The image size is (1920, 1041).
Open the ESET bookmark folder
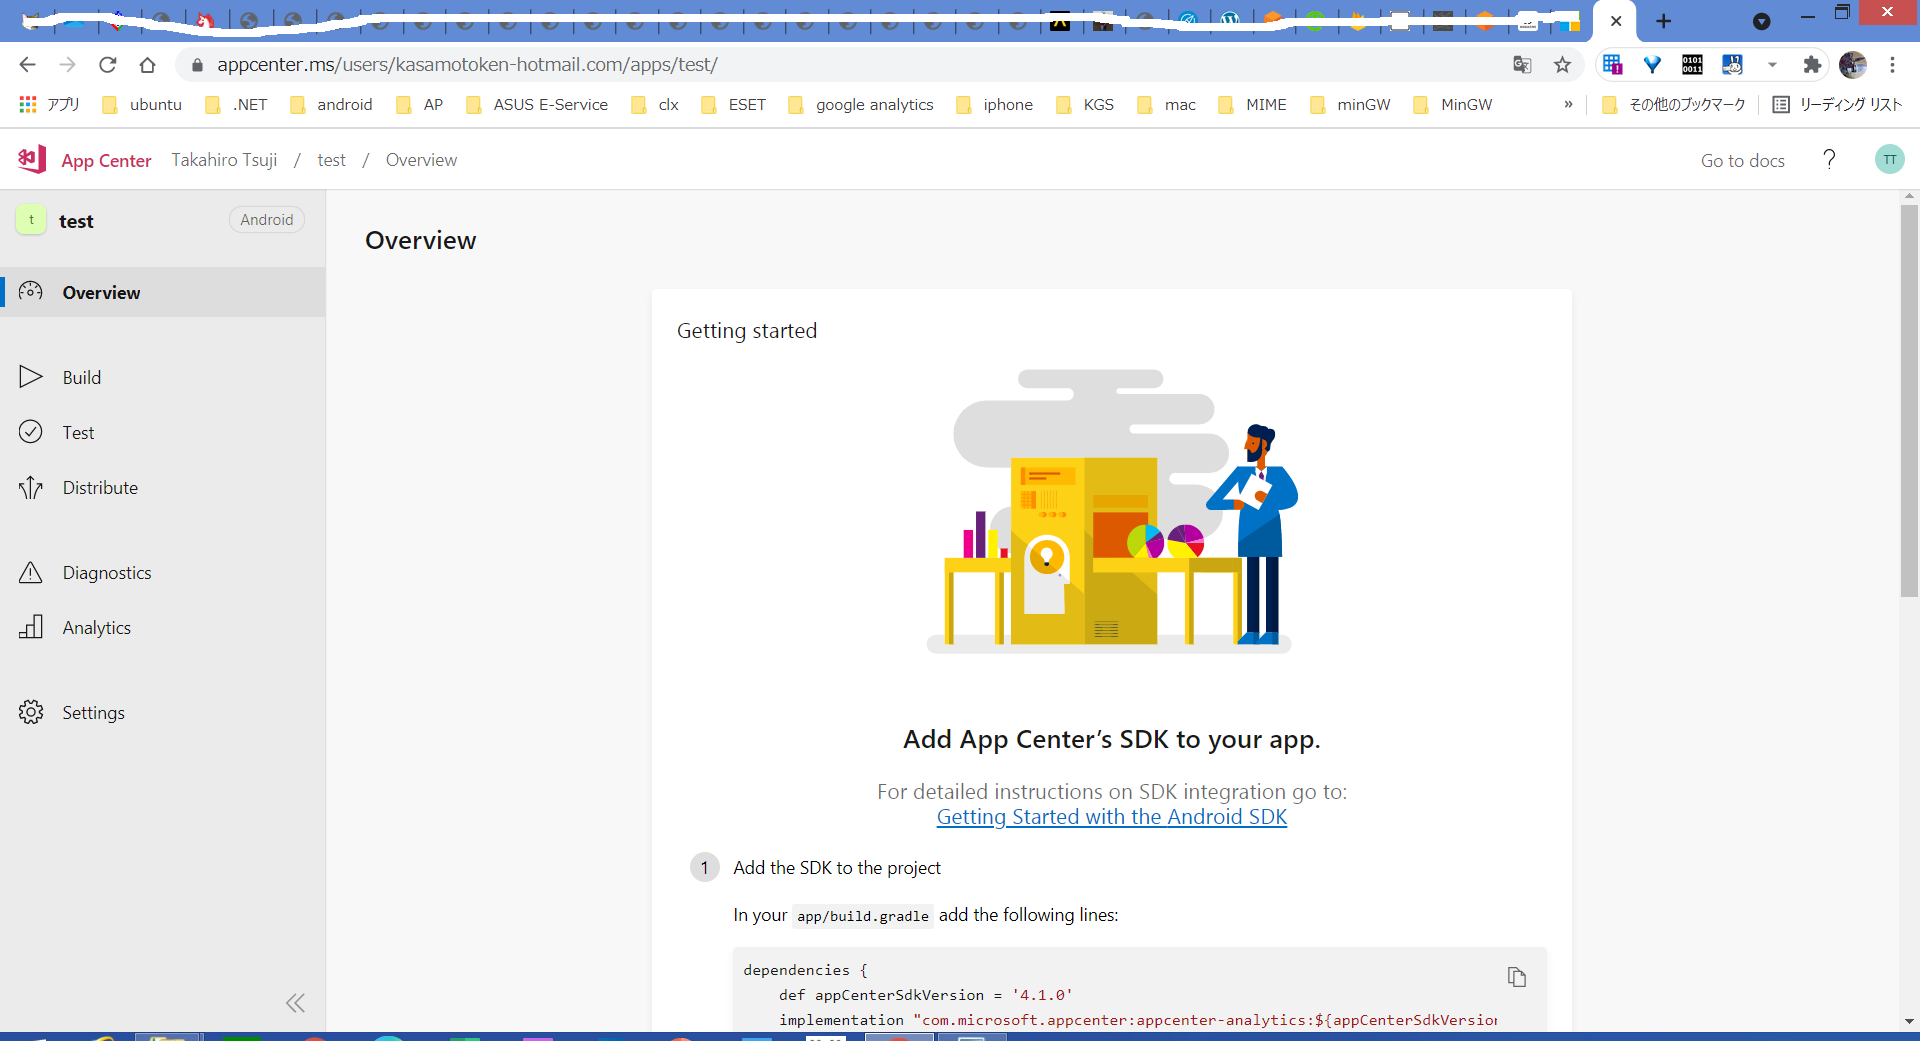(x=733, y=104)
